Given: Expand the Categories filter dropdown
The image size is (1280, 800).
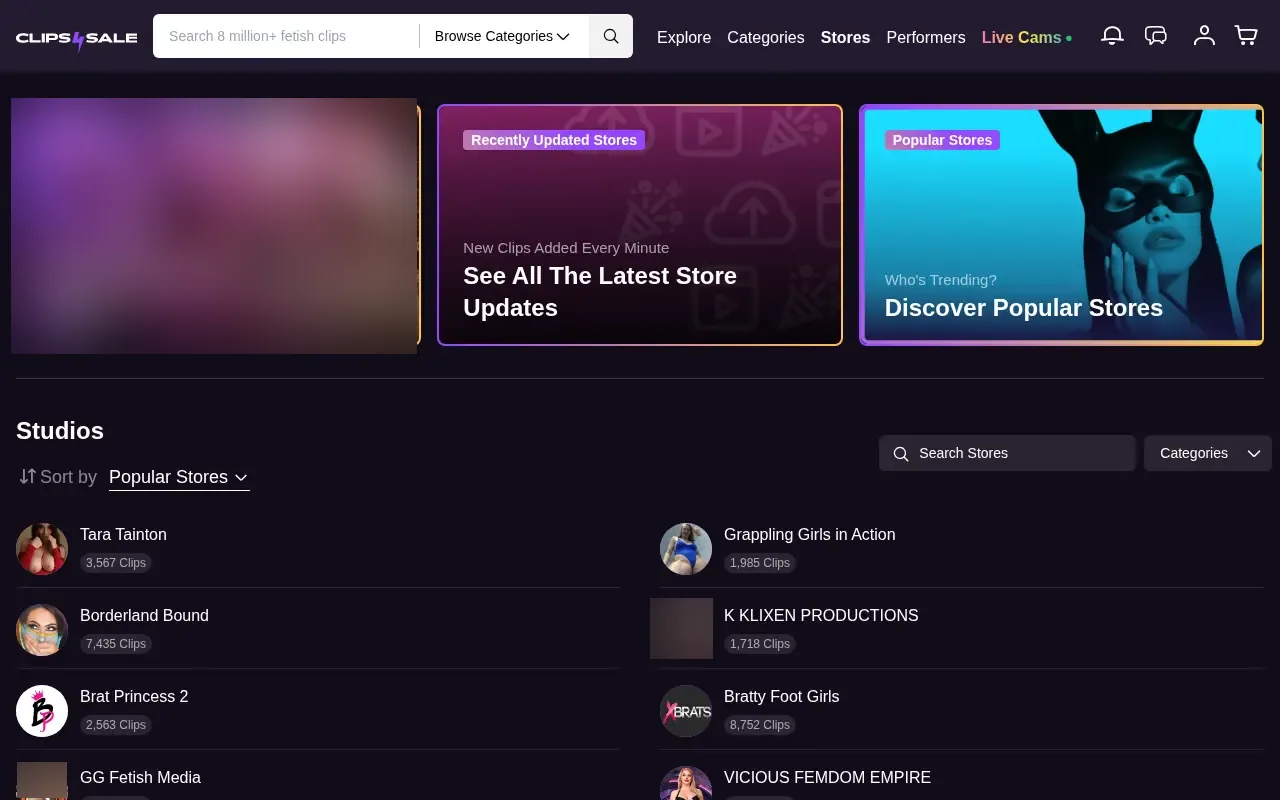Looking at the screenshot, I should (x=1208, y=453).
